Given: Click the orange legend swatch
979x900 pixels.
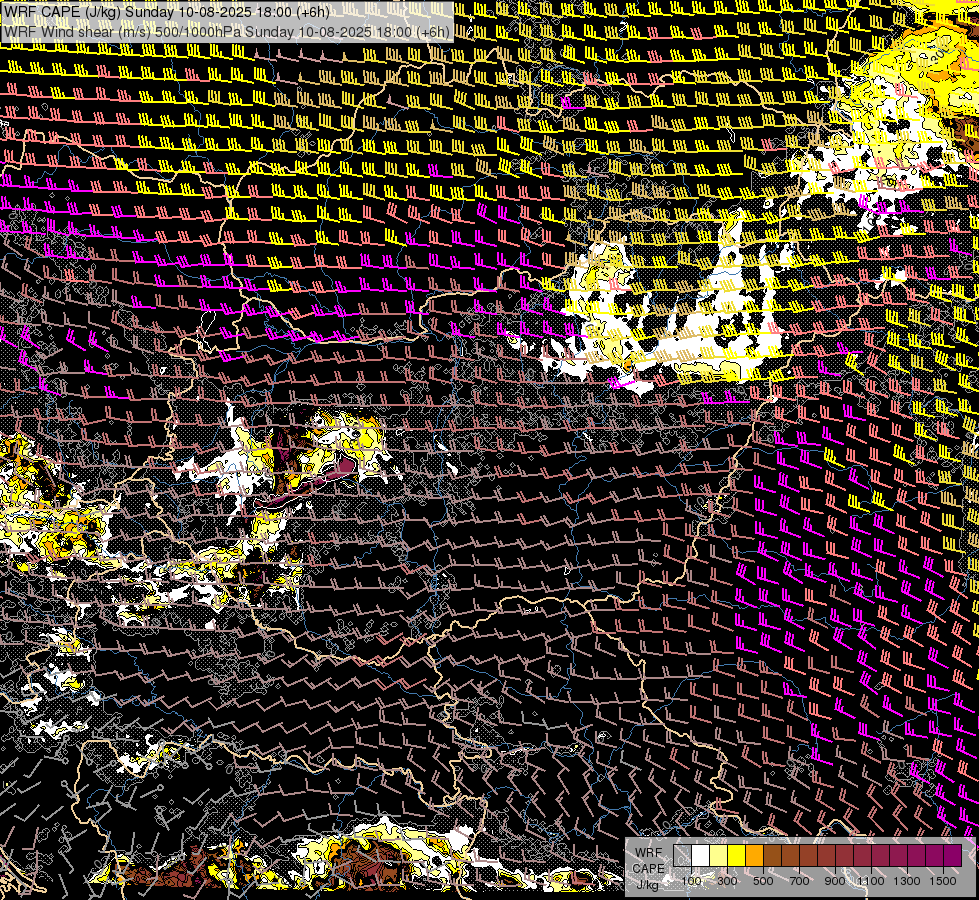Looking at the screenshot, I should [754, 855].
